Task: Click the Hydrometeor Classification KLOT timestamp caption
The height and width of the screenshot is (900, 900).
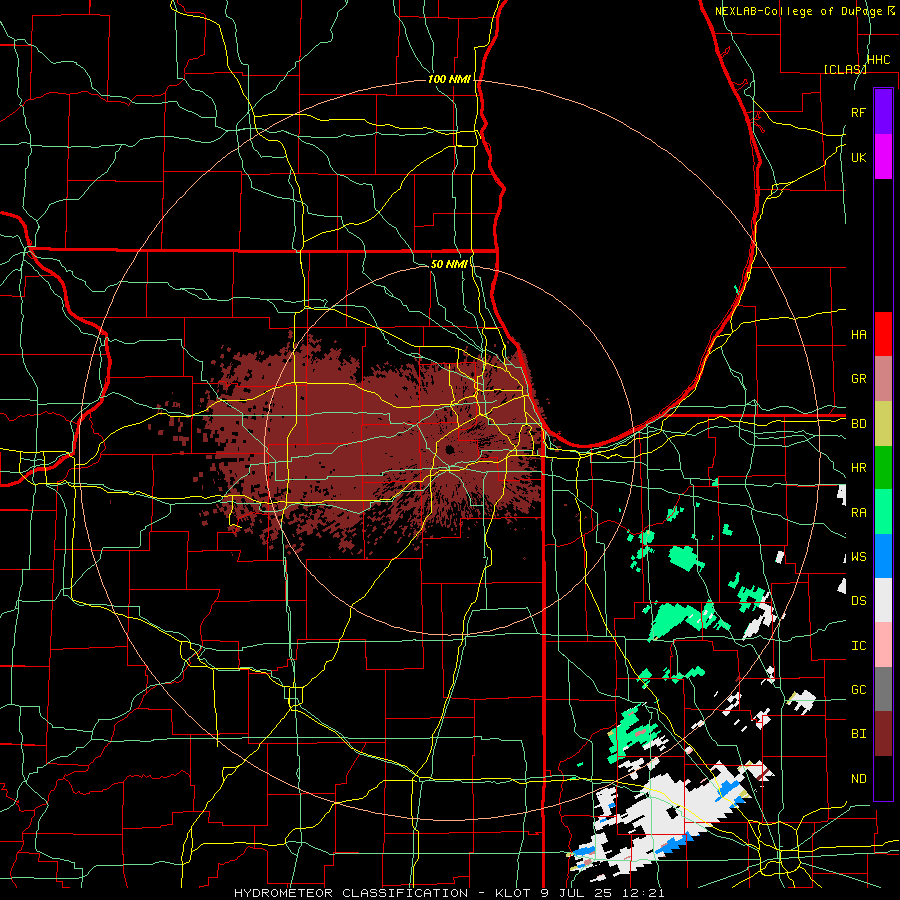Action: (449, 893)
